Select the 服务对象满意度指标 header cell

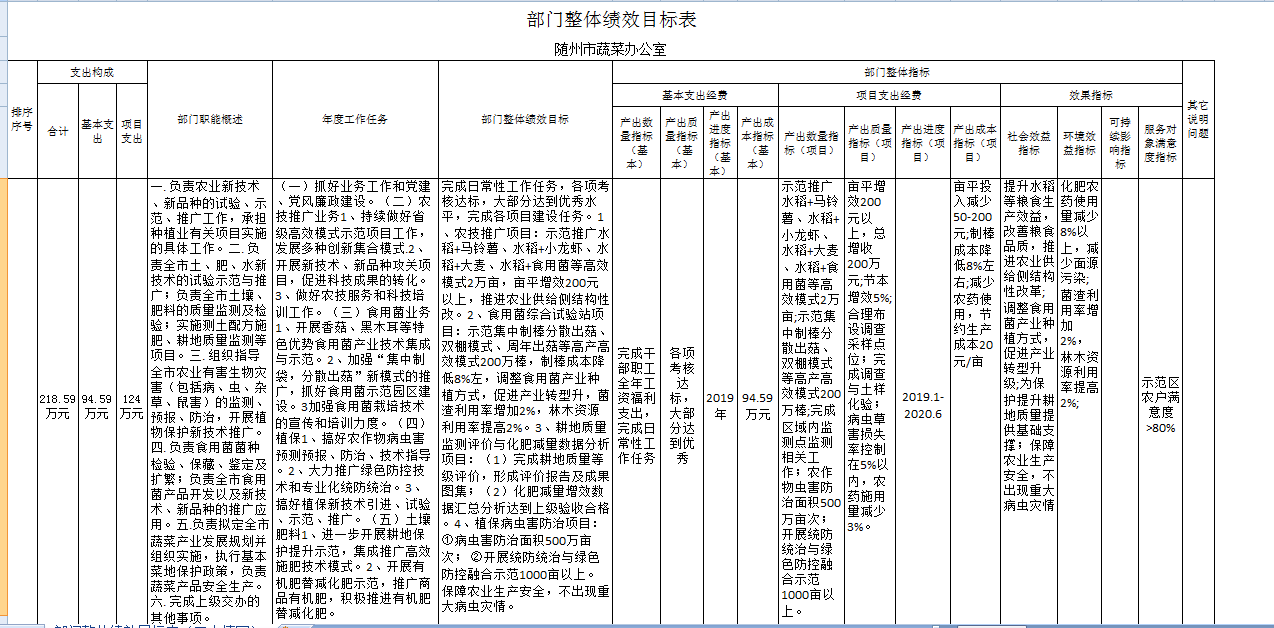point(1161,142)
